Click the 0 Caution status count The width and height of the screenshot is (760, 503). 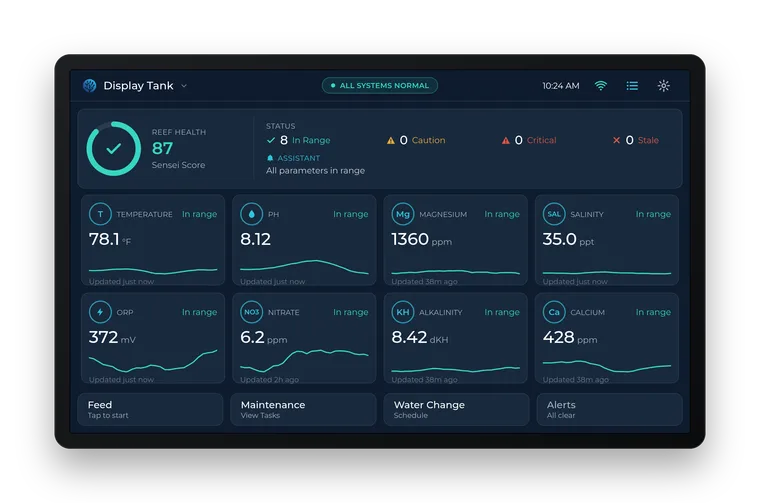(x=416, y=140)
